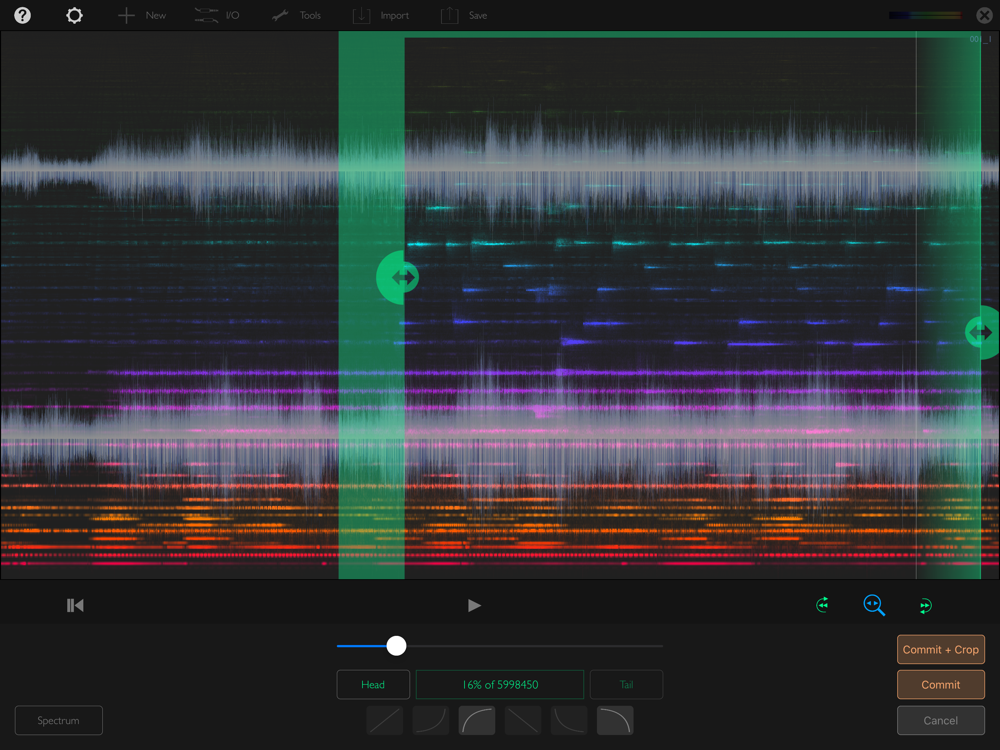Select the linear fade-out curve shape
This screenshot has height=750, width=1000.
tap(523, 720)
